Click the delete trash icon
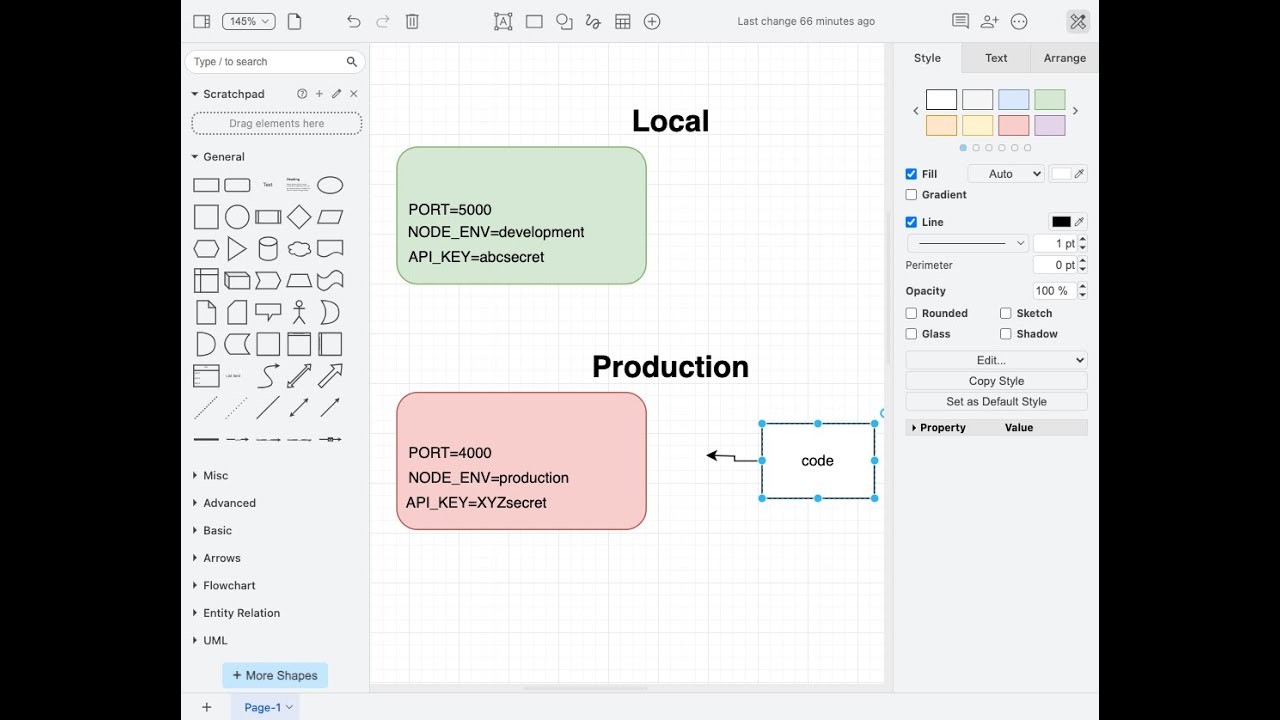Viewport: 1280px width, 720px height. [x=412, y=21]
